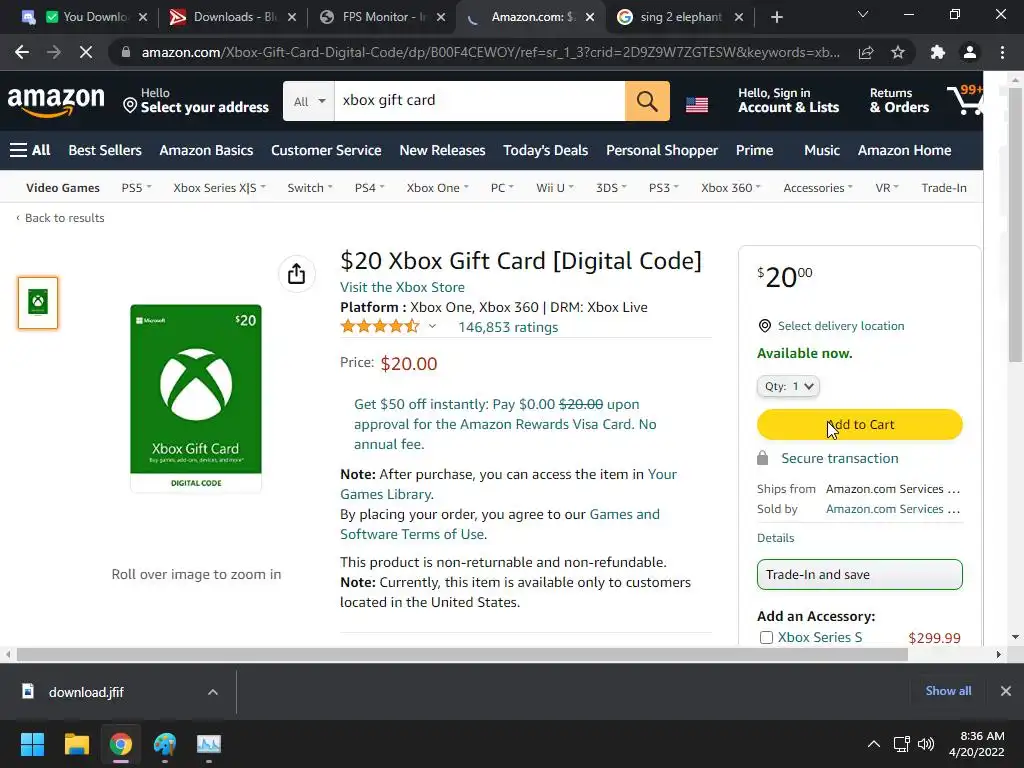Open Paint app in taskbar
1024x768 pixels.
click(165, 744)
